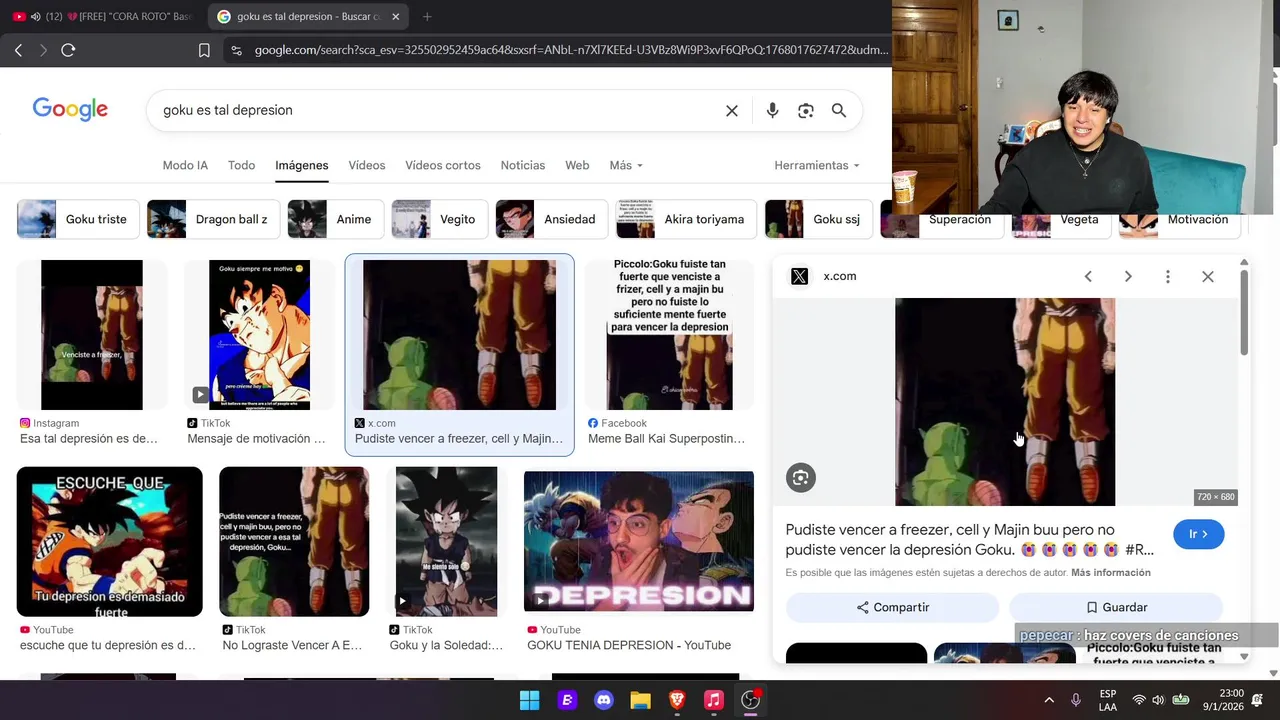
Task: Open three-dot options in preview panel
Action: (x=1168, y=277)
